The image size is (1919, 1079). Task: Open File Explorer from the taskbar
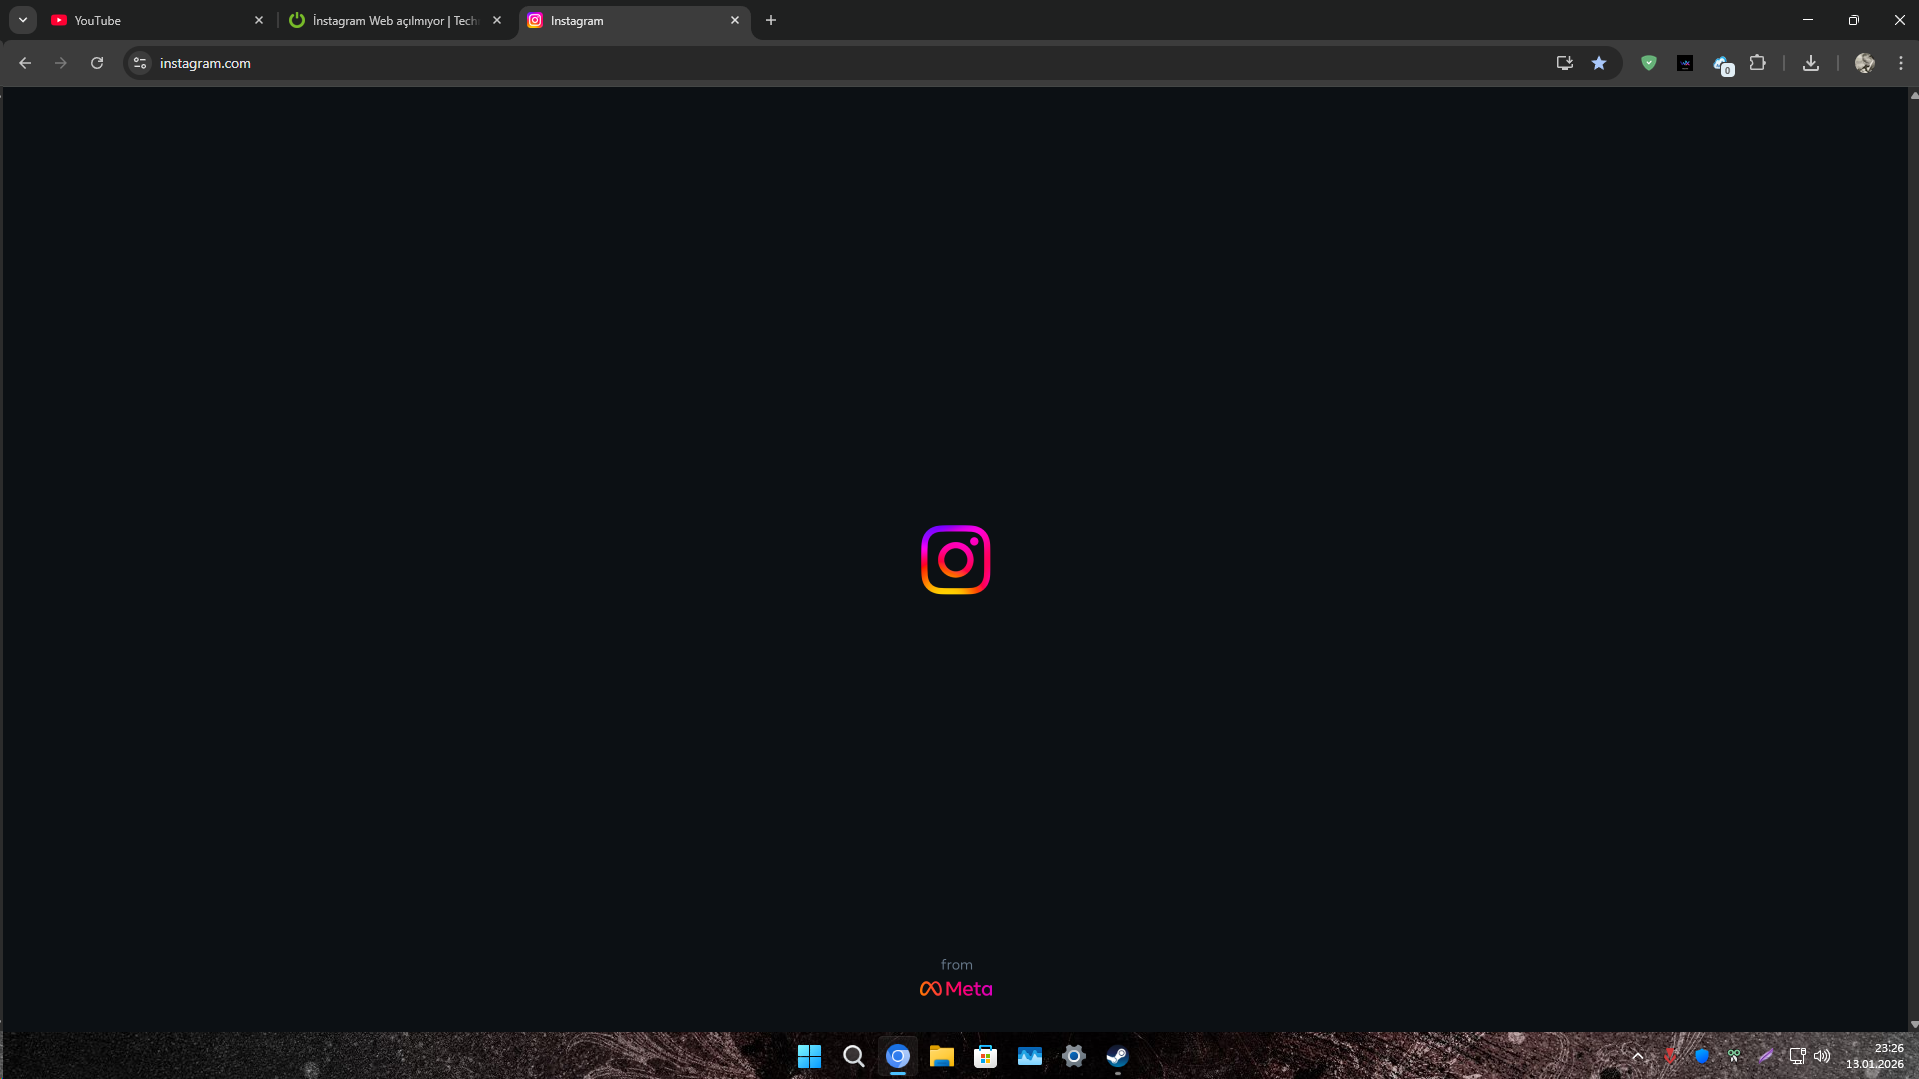(942, 1056)
